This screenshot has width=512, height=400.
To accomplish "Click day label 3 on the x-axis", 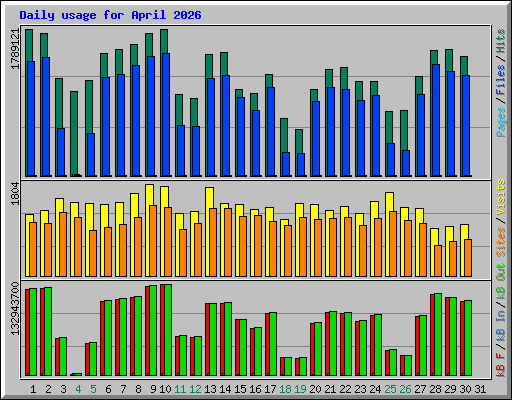I will click(x=63, y=389).
